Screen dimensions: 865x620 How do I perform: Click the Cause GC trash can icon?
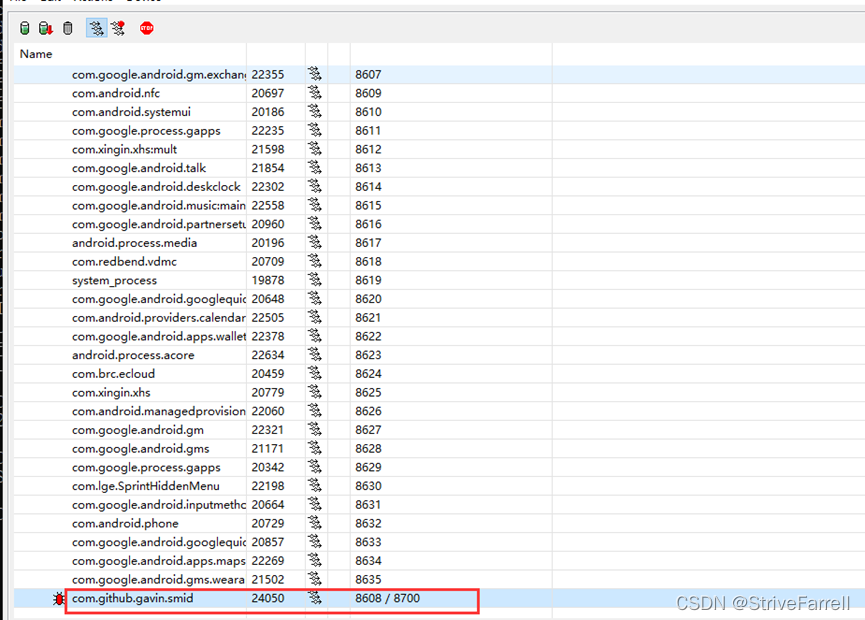tap(68, 28)
